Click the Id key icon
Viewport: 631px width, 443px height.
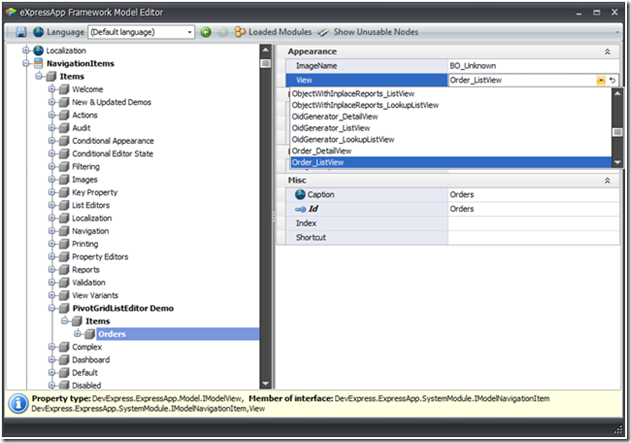coord(300,209)
